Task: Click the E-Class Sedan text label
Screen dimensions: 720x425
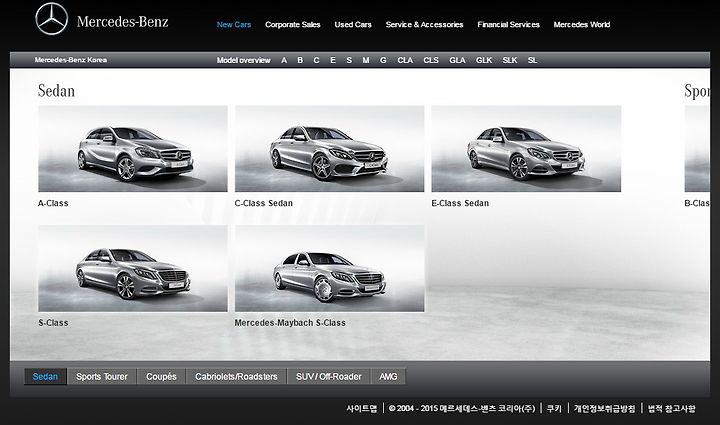Action: pyautogui.click(x=460, y=203)
